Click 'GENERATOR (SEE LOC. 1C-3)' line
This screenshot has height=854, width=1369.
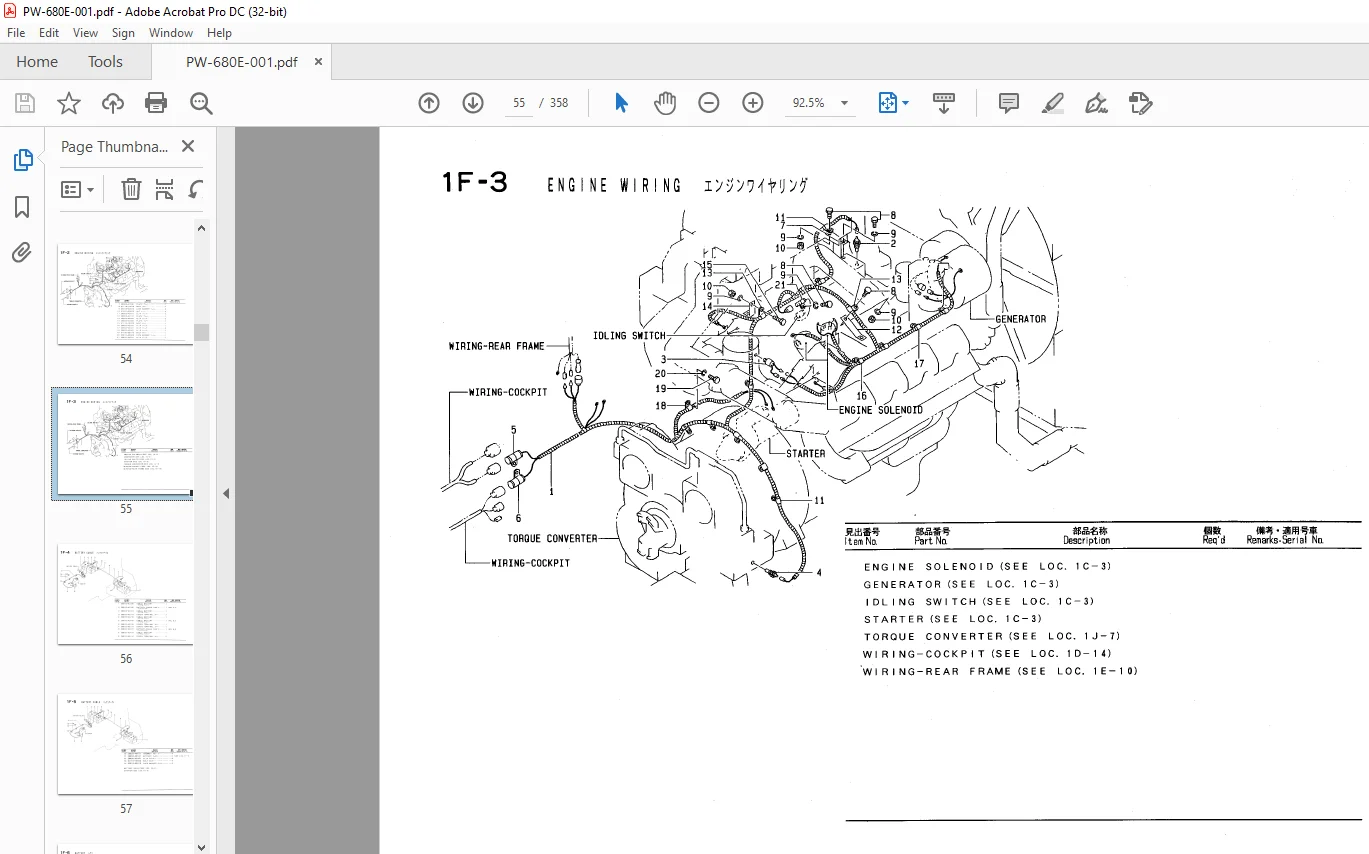tap(961, 584)
